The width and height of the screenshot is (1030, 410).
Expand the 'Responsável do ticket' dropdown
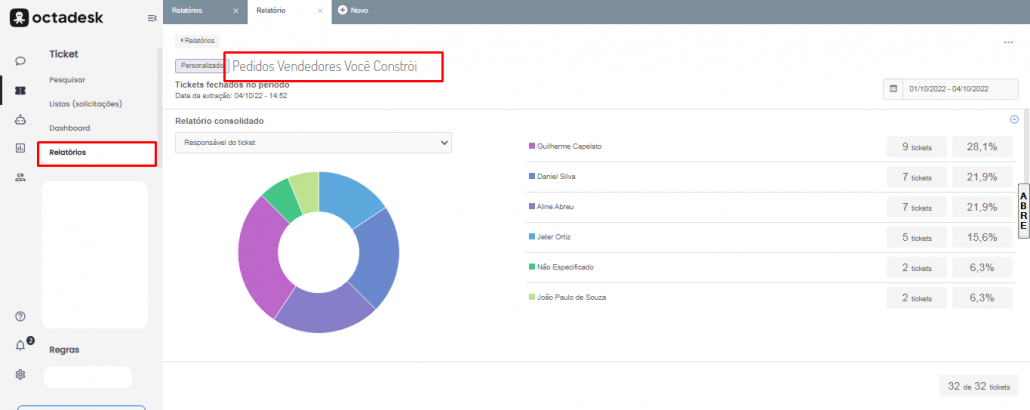click(313, 143)
